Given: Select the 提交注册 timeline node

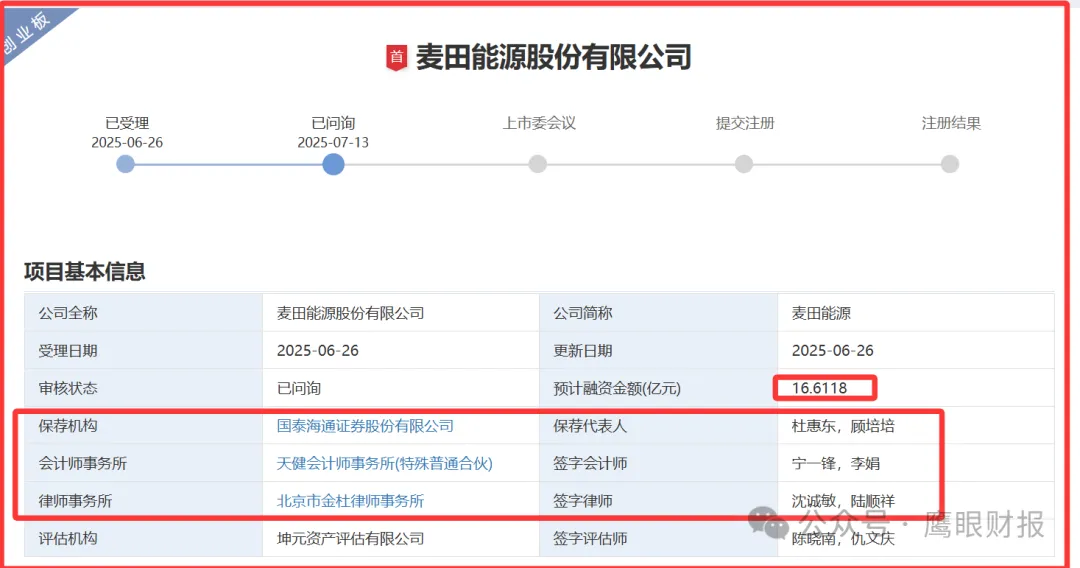Looking at the screenshot, I should [x=744, y=164].
